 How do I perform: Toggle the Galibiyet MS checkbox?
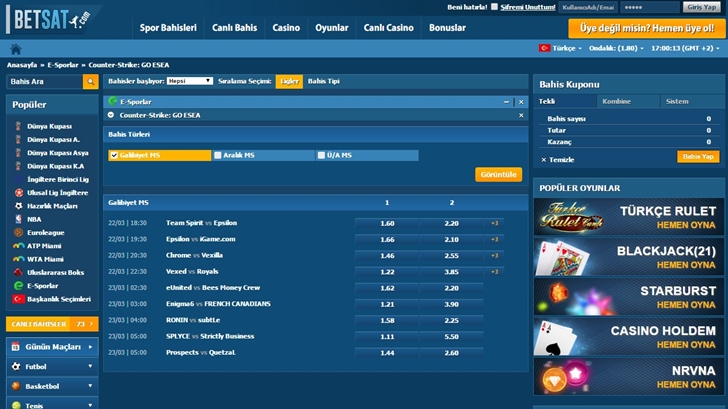point(114,155)
